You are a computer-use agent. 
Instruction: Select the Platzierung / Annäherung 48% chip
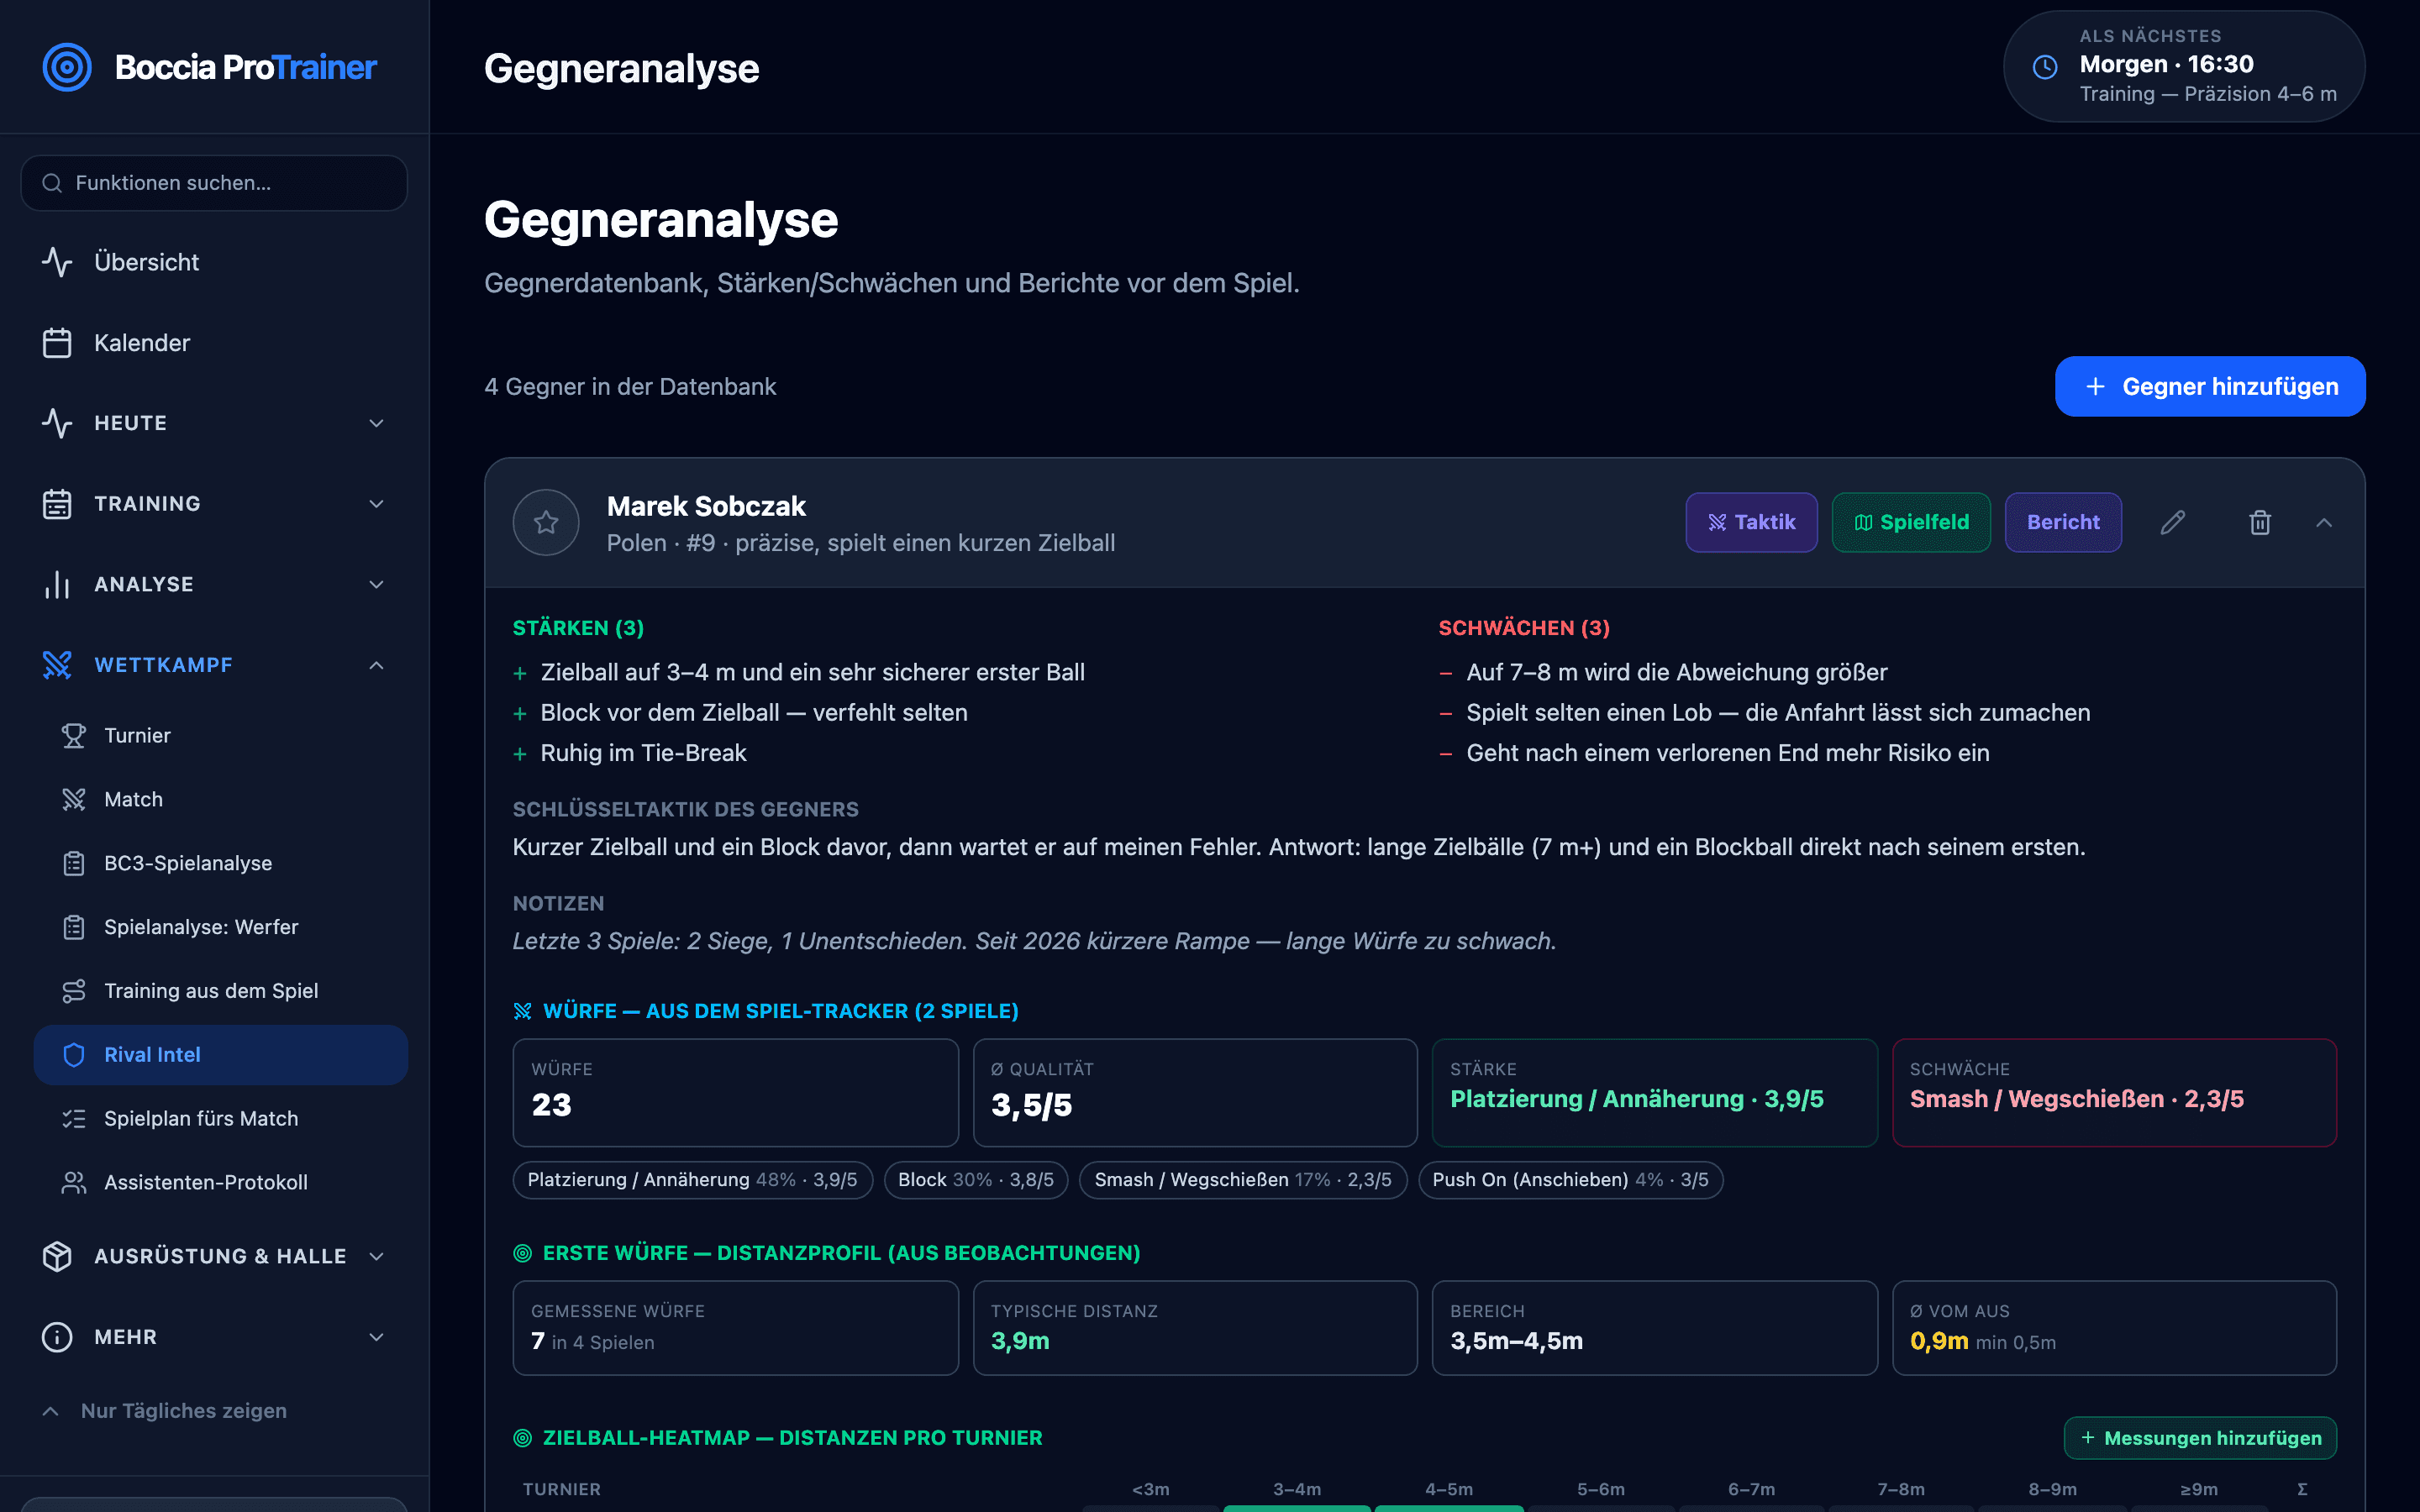(692, 1180)
